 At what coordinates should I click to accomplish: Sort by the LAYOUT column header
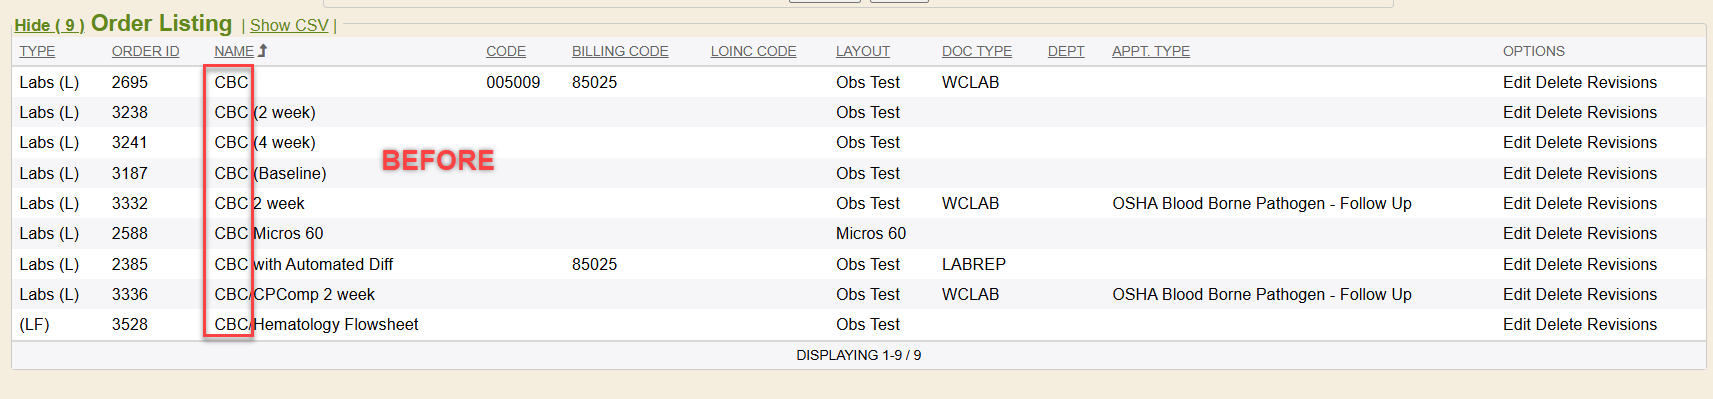(863, 51)
